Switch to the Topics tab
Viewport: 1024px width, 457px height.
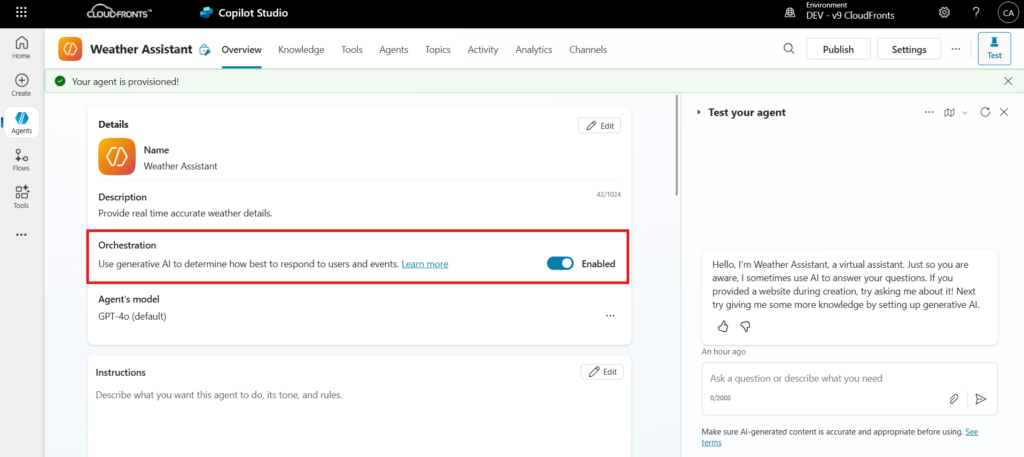(x=438, y=50)
